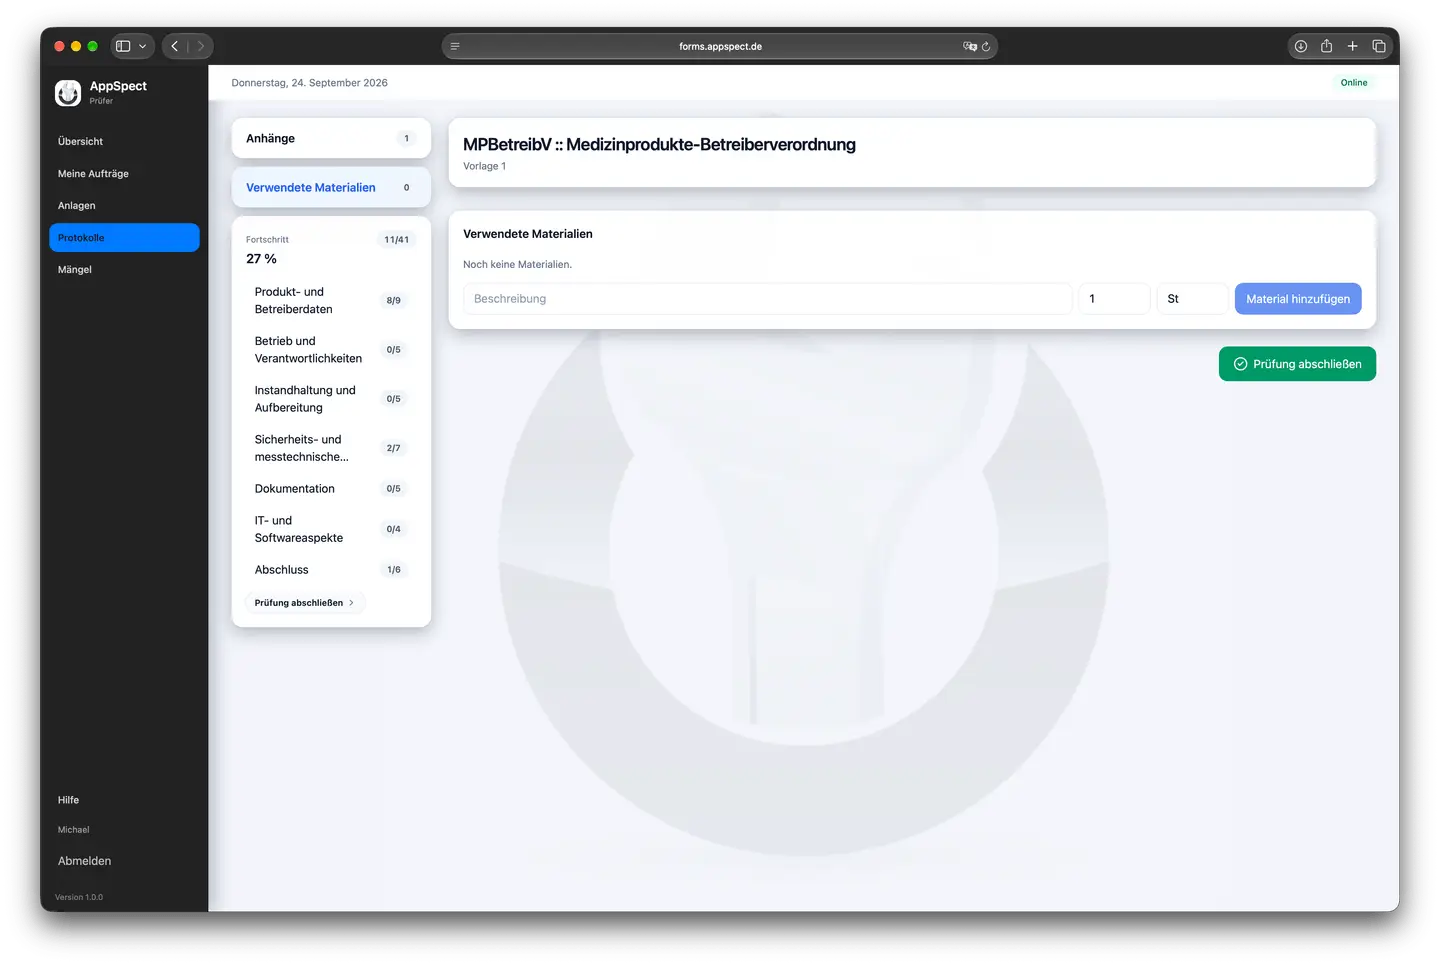This screenshot has width=1440, height=965.
Task: Open the Share icon in the toolbar
Action: coord(1327,46)
